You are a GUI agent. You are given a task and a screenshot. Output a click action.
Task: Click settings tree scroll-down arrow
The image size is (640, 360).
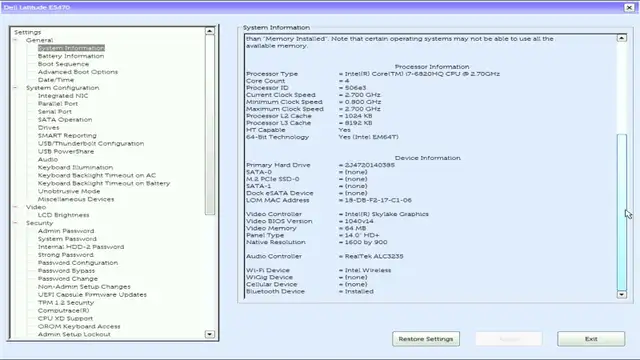(209, 334)
